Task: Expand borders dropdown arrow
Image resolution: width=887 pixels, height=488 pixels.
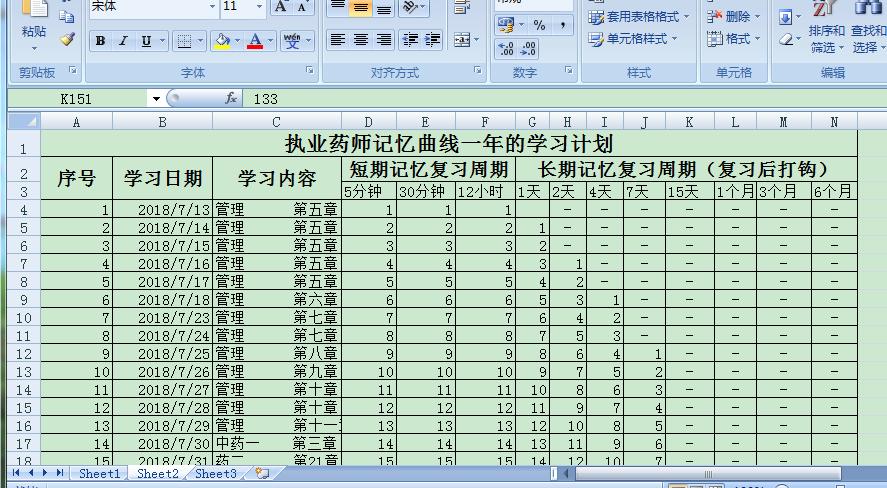Action: (x=200, y=41)
